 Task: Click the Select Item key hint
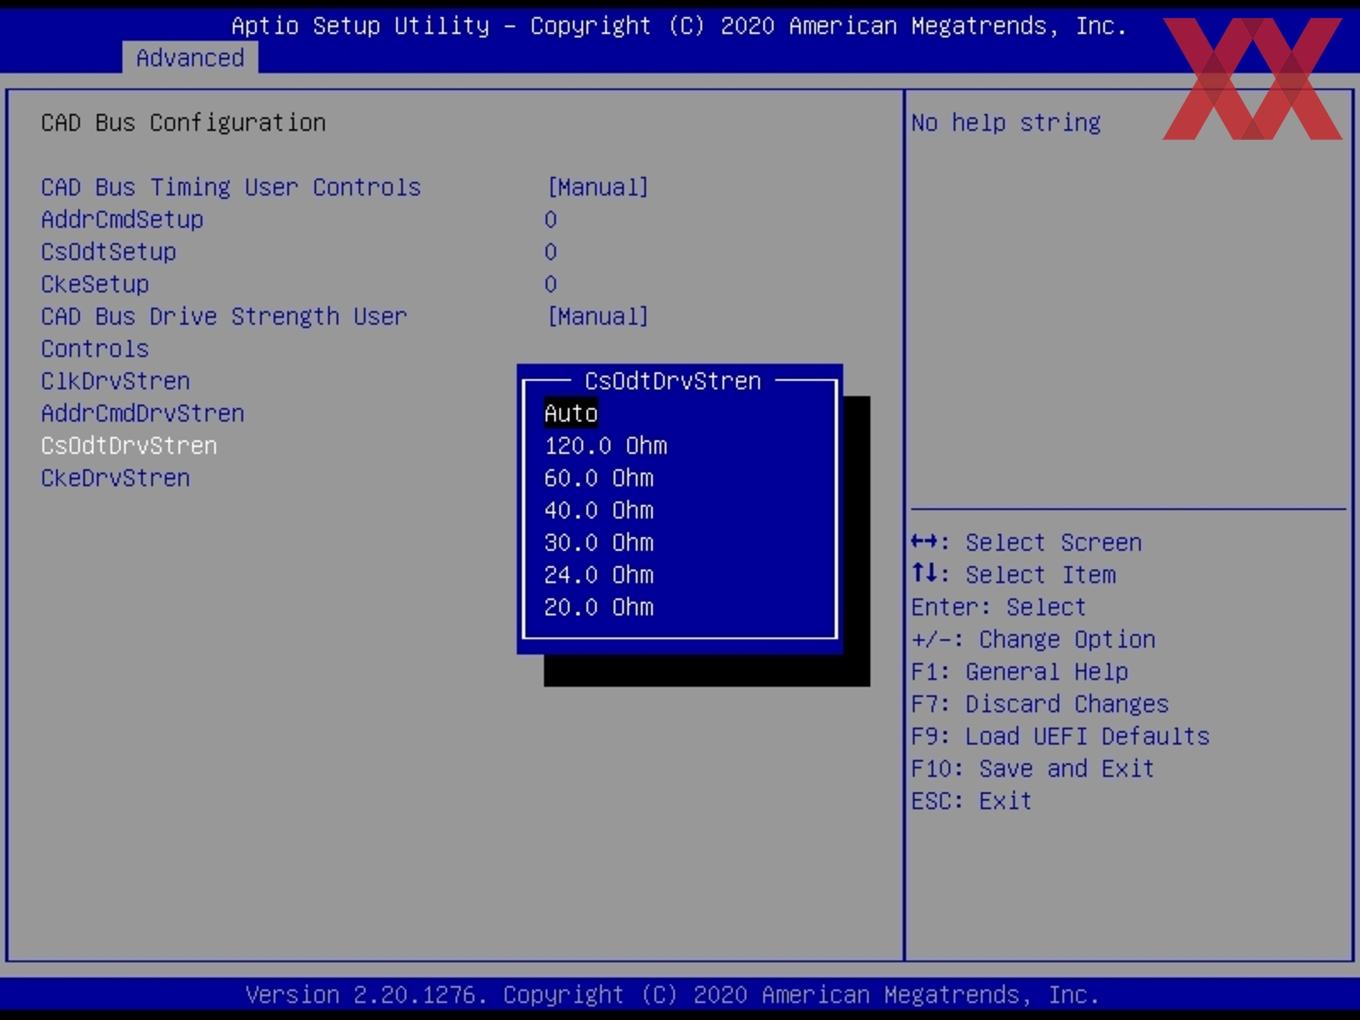[x=1013, y=575]
